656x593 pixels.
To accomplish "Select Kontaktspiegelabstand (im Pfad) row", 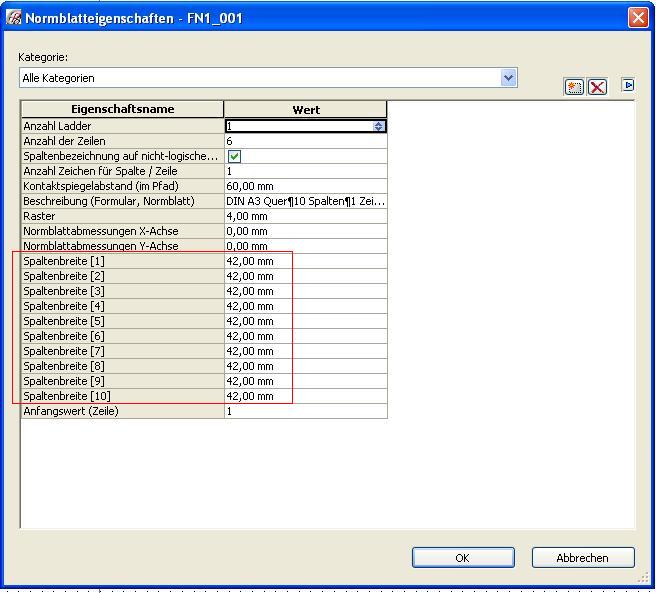I will (x=122, y=186).
